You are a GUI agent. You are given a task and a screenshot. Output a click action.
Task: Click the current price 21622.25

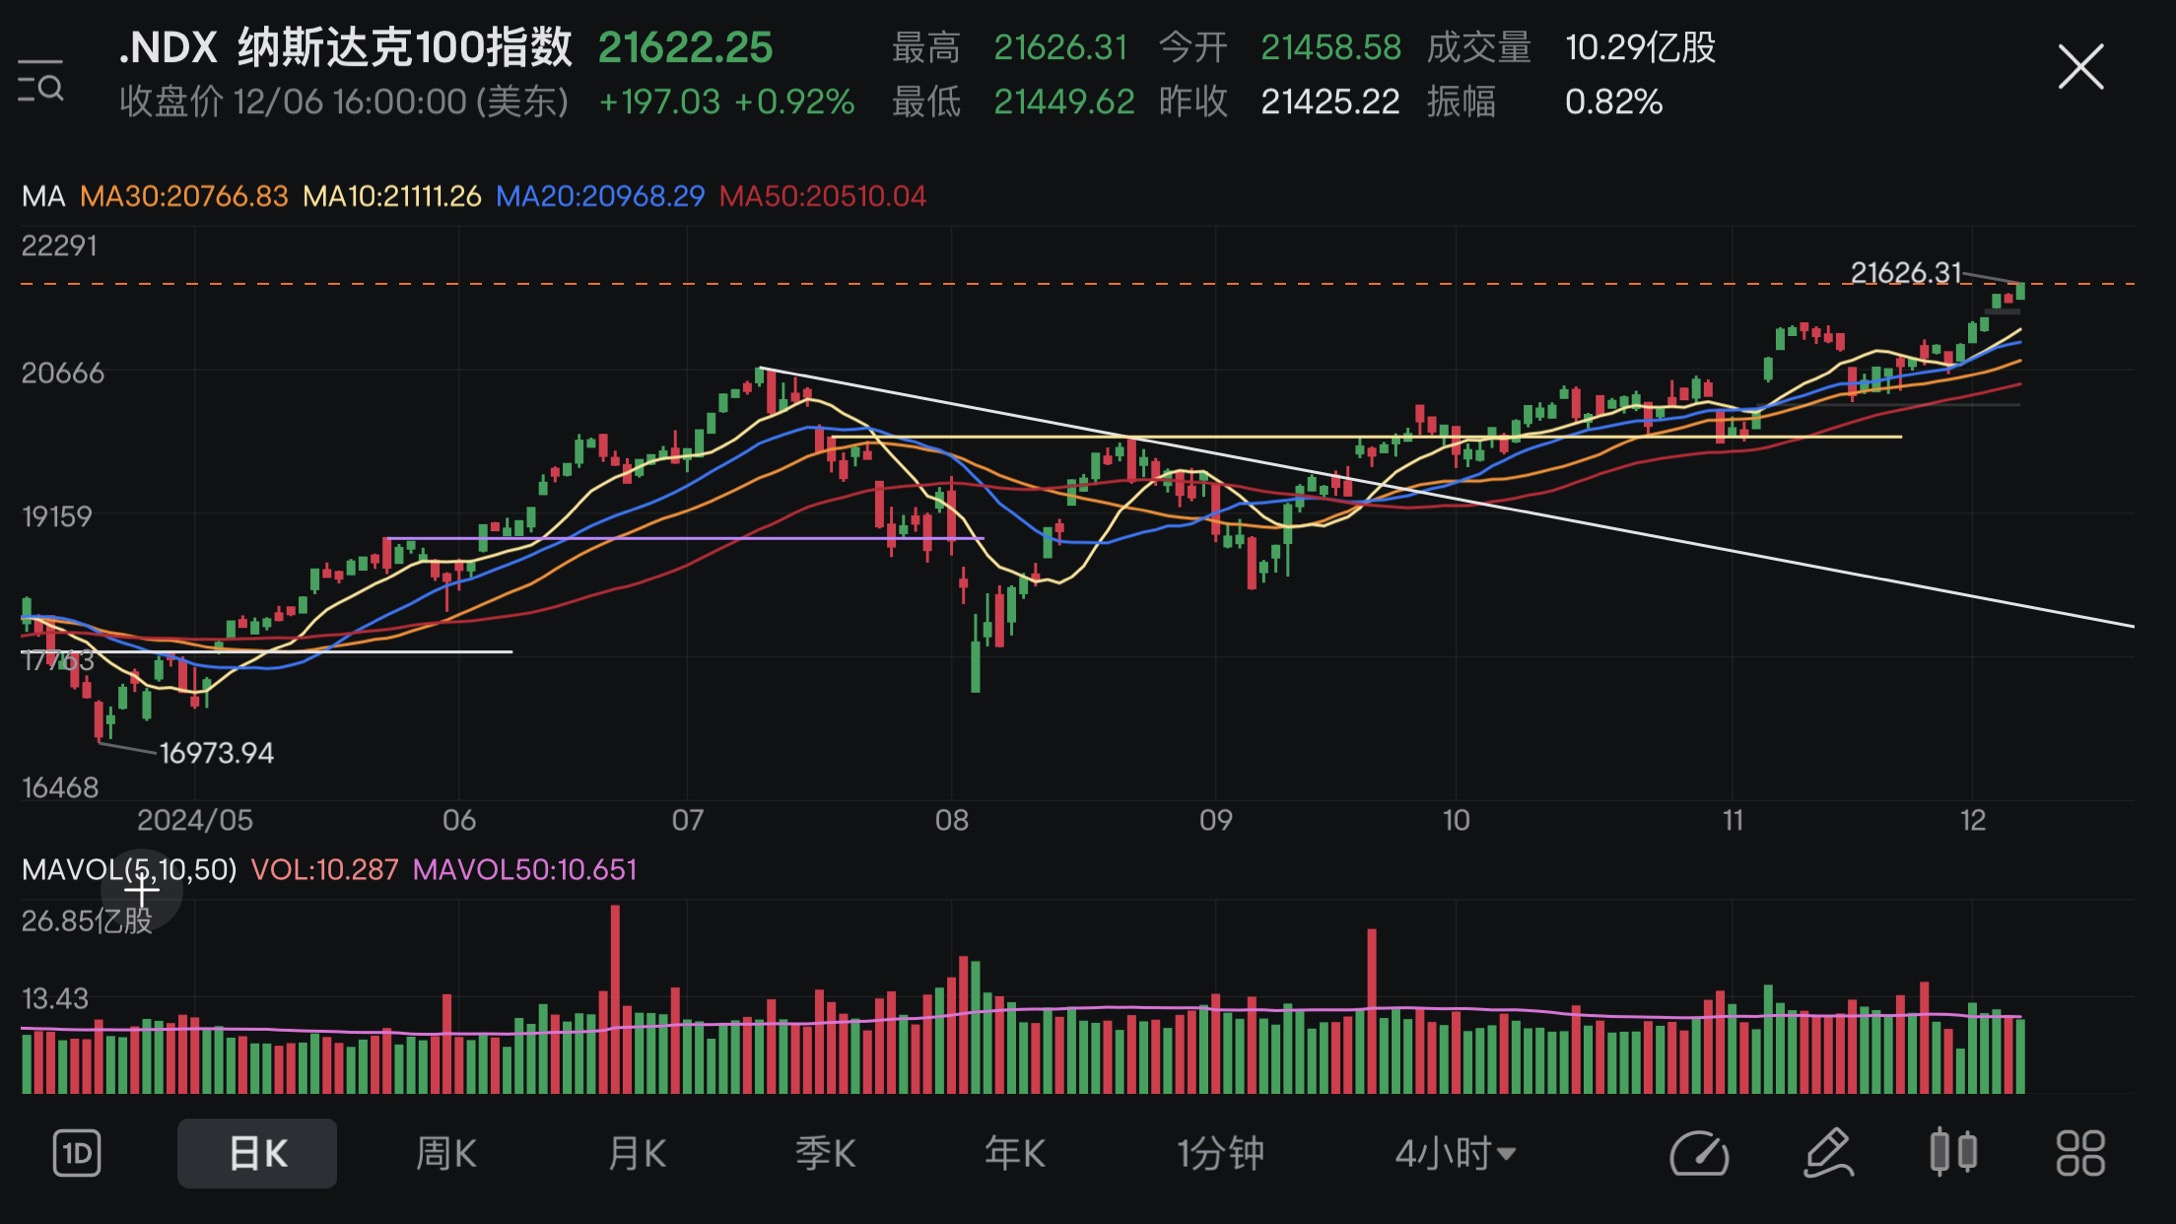(x=686, y=47)
